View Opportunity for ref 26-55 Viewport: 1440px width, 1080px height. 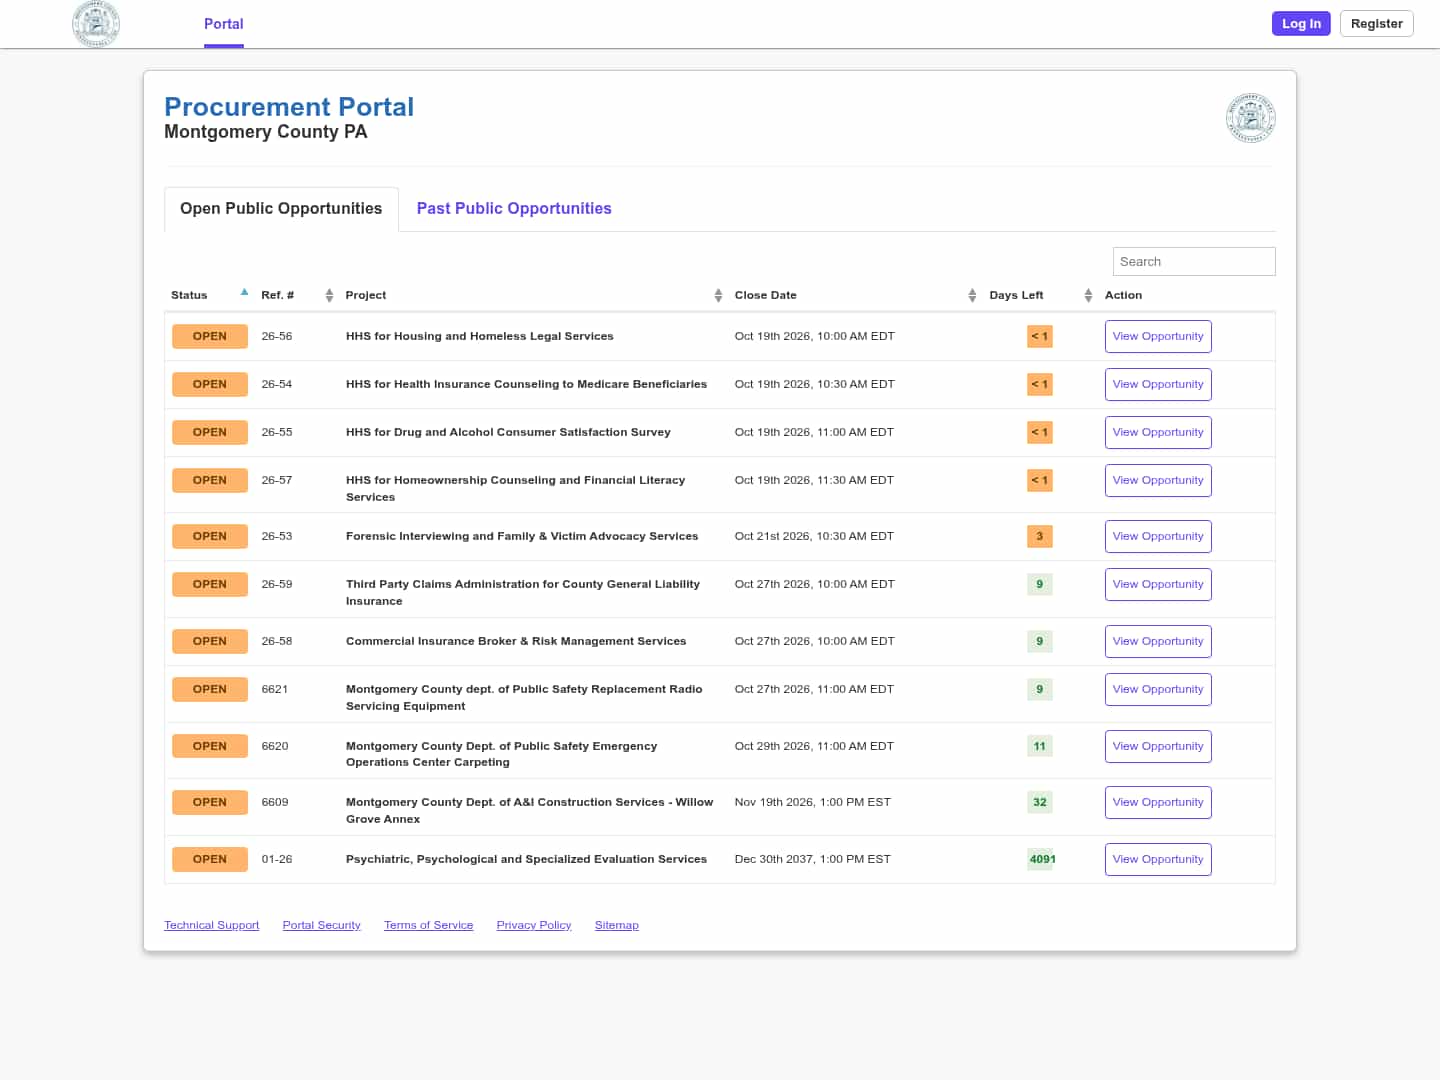(x=1158, y=433)
